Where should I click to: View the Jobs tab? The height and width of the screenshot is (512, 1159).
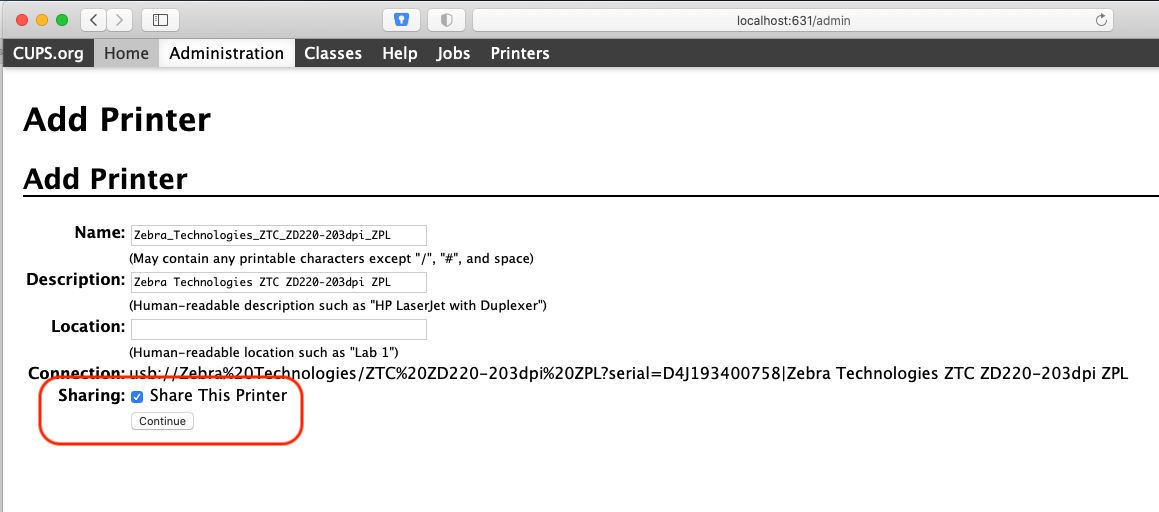453,53
